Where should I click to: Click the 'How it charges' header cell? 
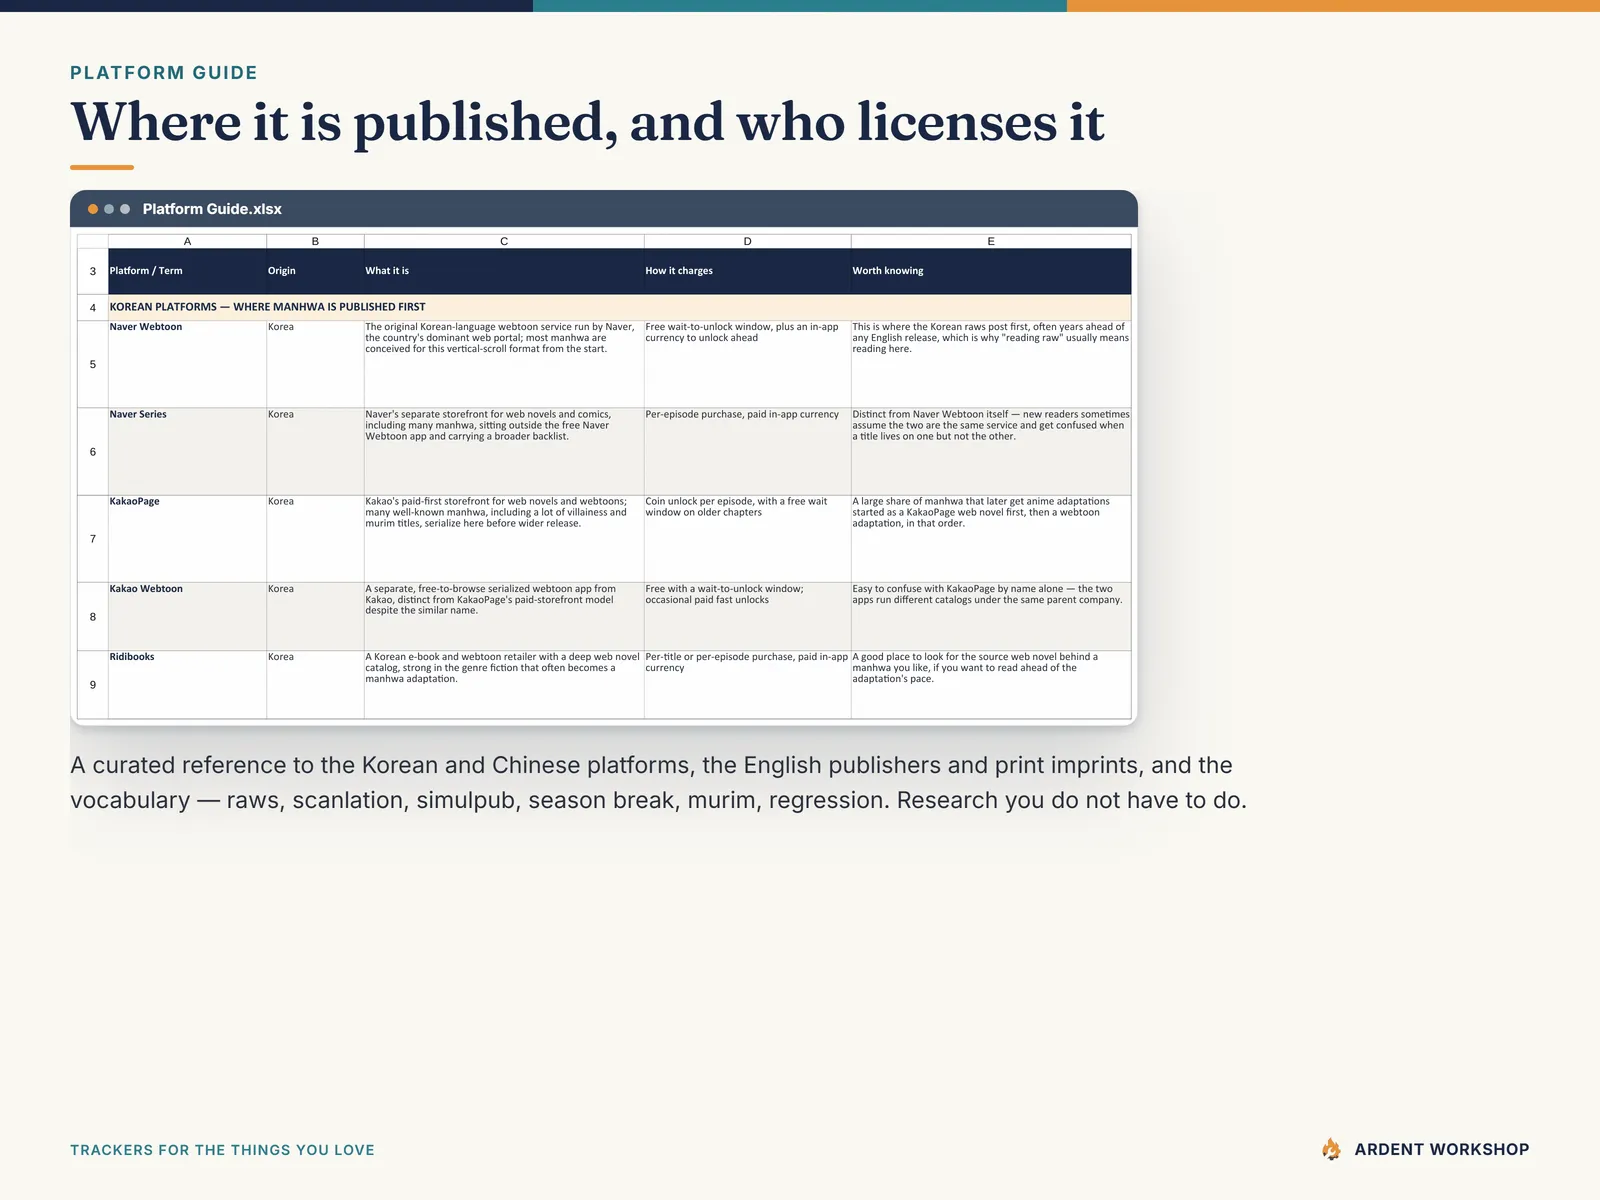click(x=747, y=271)
